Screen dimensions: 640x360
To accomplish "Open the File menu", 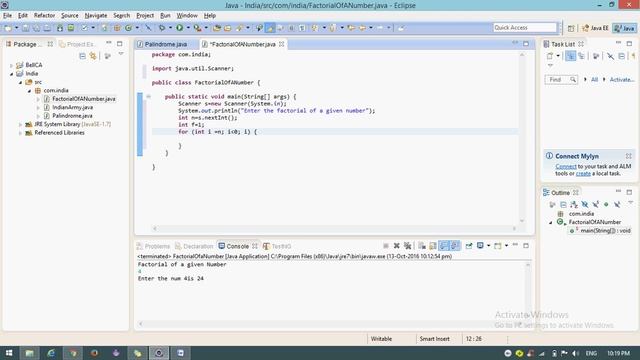I will 7,16.
